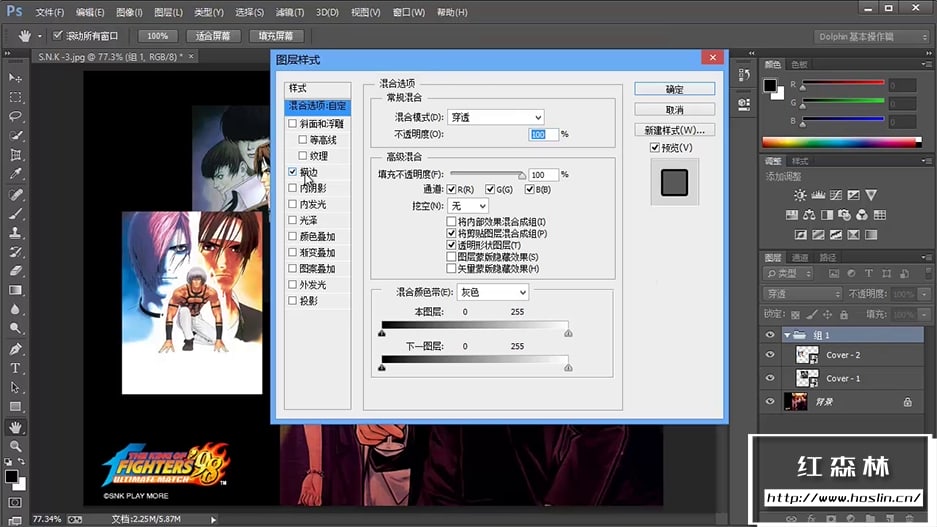Viewport: 937px width, 527px height.
Task: Select the History Brush tool
Action: (16, 252)
